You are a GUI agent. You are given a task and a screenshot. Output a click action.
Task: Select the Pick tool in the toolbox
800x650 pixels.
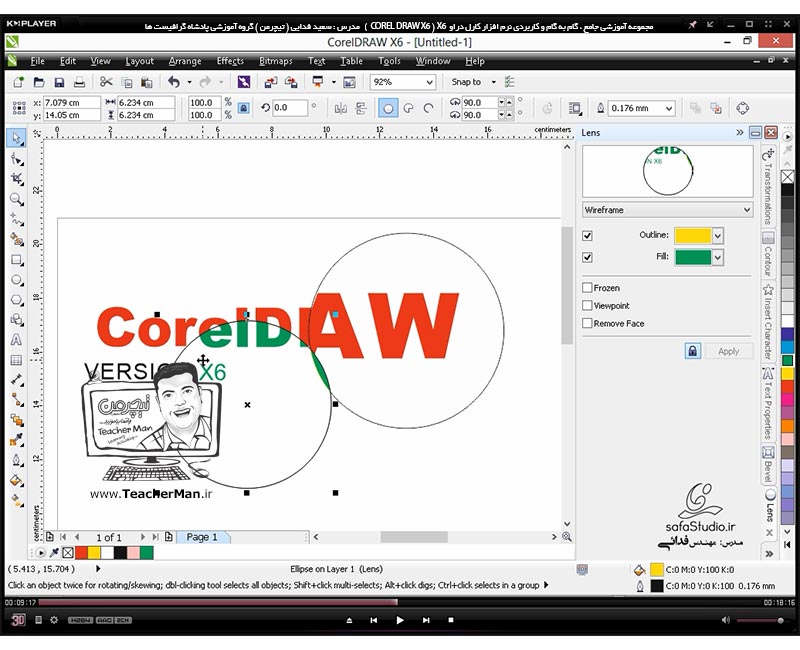pos(17,138)
